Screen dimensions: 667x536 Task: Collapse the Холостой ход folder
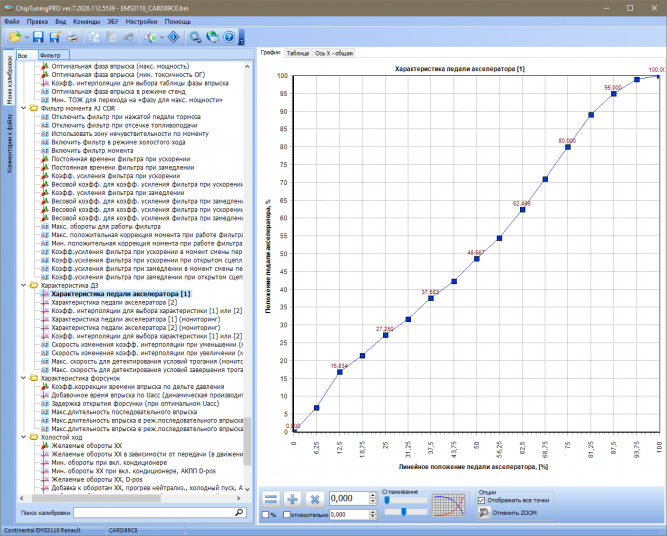pos(24,437)
